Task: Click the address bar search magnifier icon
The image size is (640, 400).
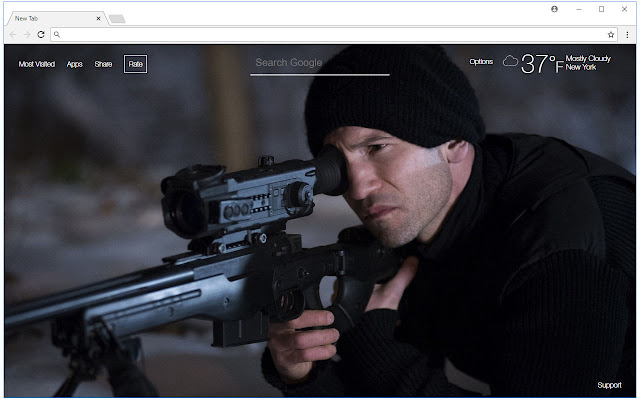Action: pyautogui.click(x=57, y=35)
